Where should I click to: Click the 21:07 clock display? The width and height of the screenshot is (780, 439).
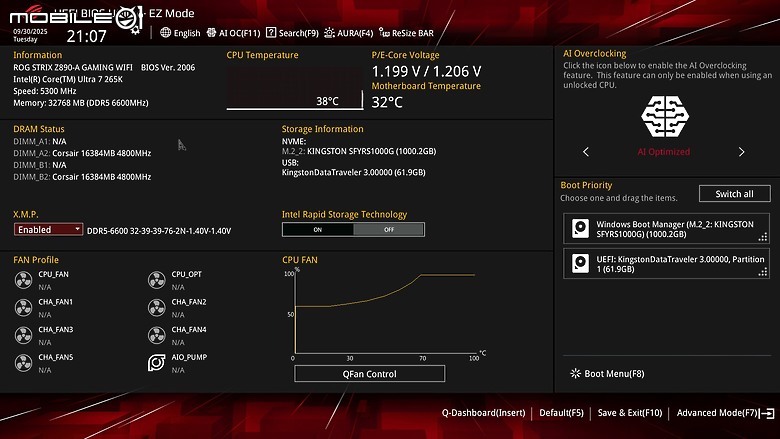coord(87,36)
